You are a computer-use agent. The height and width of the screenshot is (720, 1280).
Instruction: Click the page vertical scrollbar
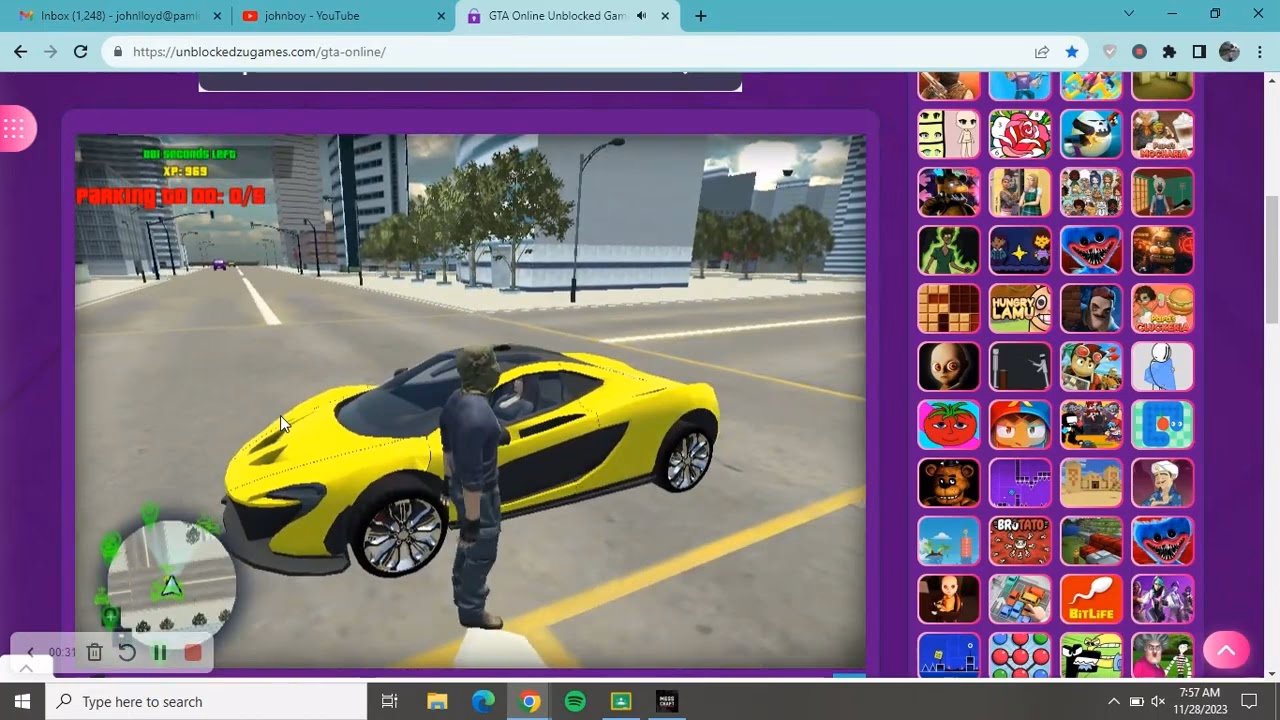tap(1272, 259)
